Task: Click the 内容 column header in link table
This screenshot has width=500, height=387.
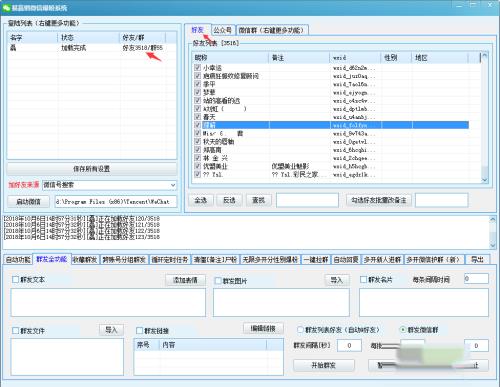Action: [213, 345]
